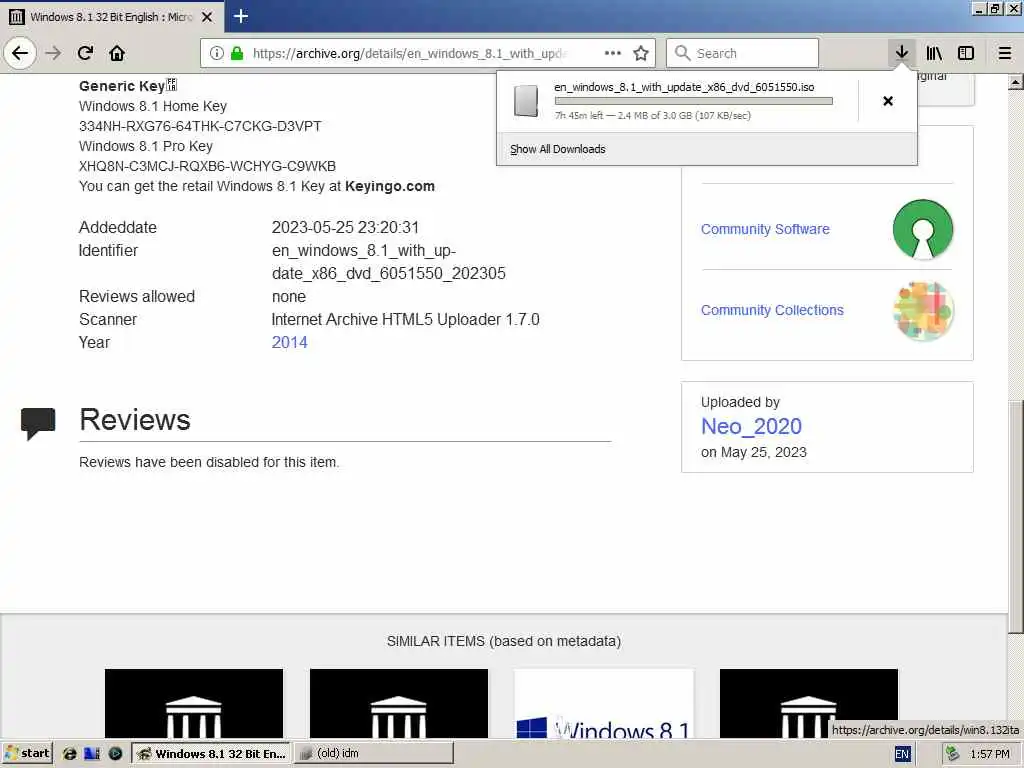Show site information for archive.org
This screenshot has width=1024, height=768.
[217, 53]
